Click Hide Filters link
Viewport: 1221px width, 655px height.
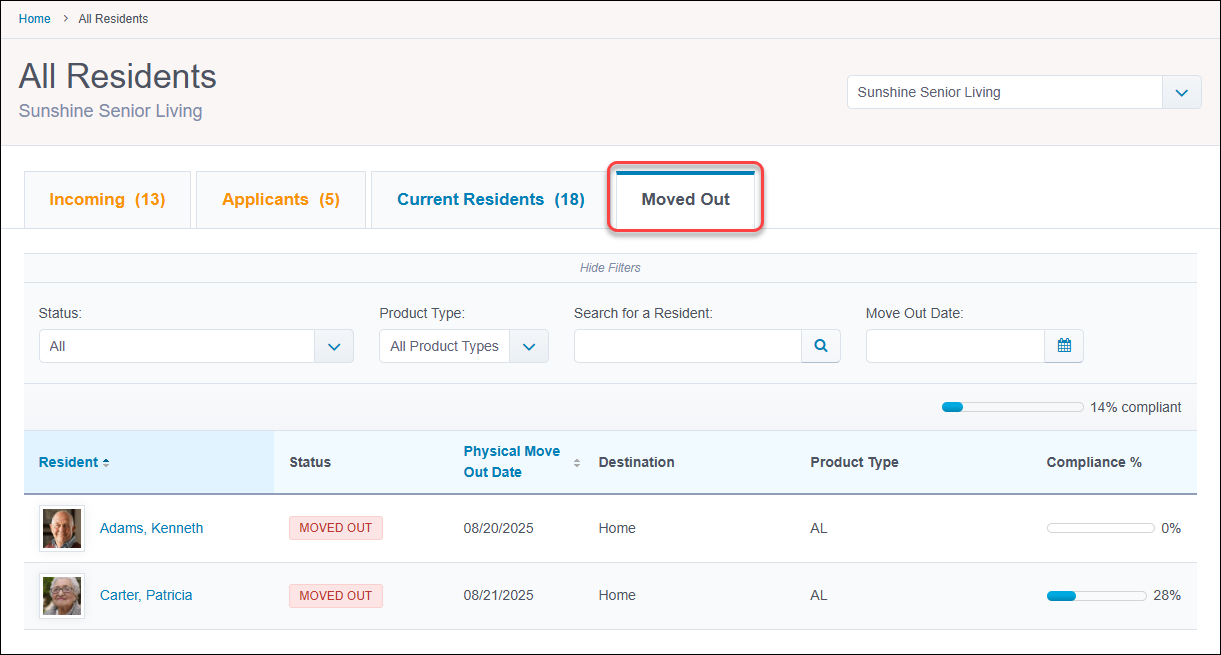pyautogui.click(x=610, y=268)
